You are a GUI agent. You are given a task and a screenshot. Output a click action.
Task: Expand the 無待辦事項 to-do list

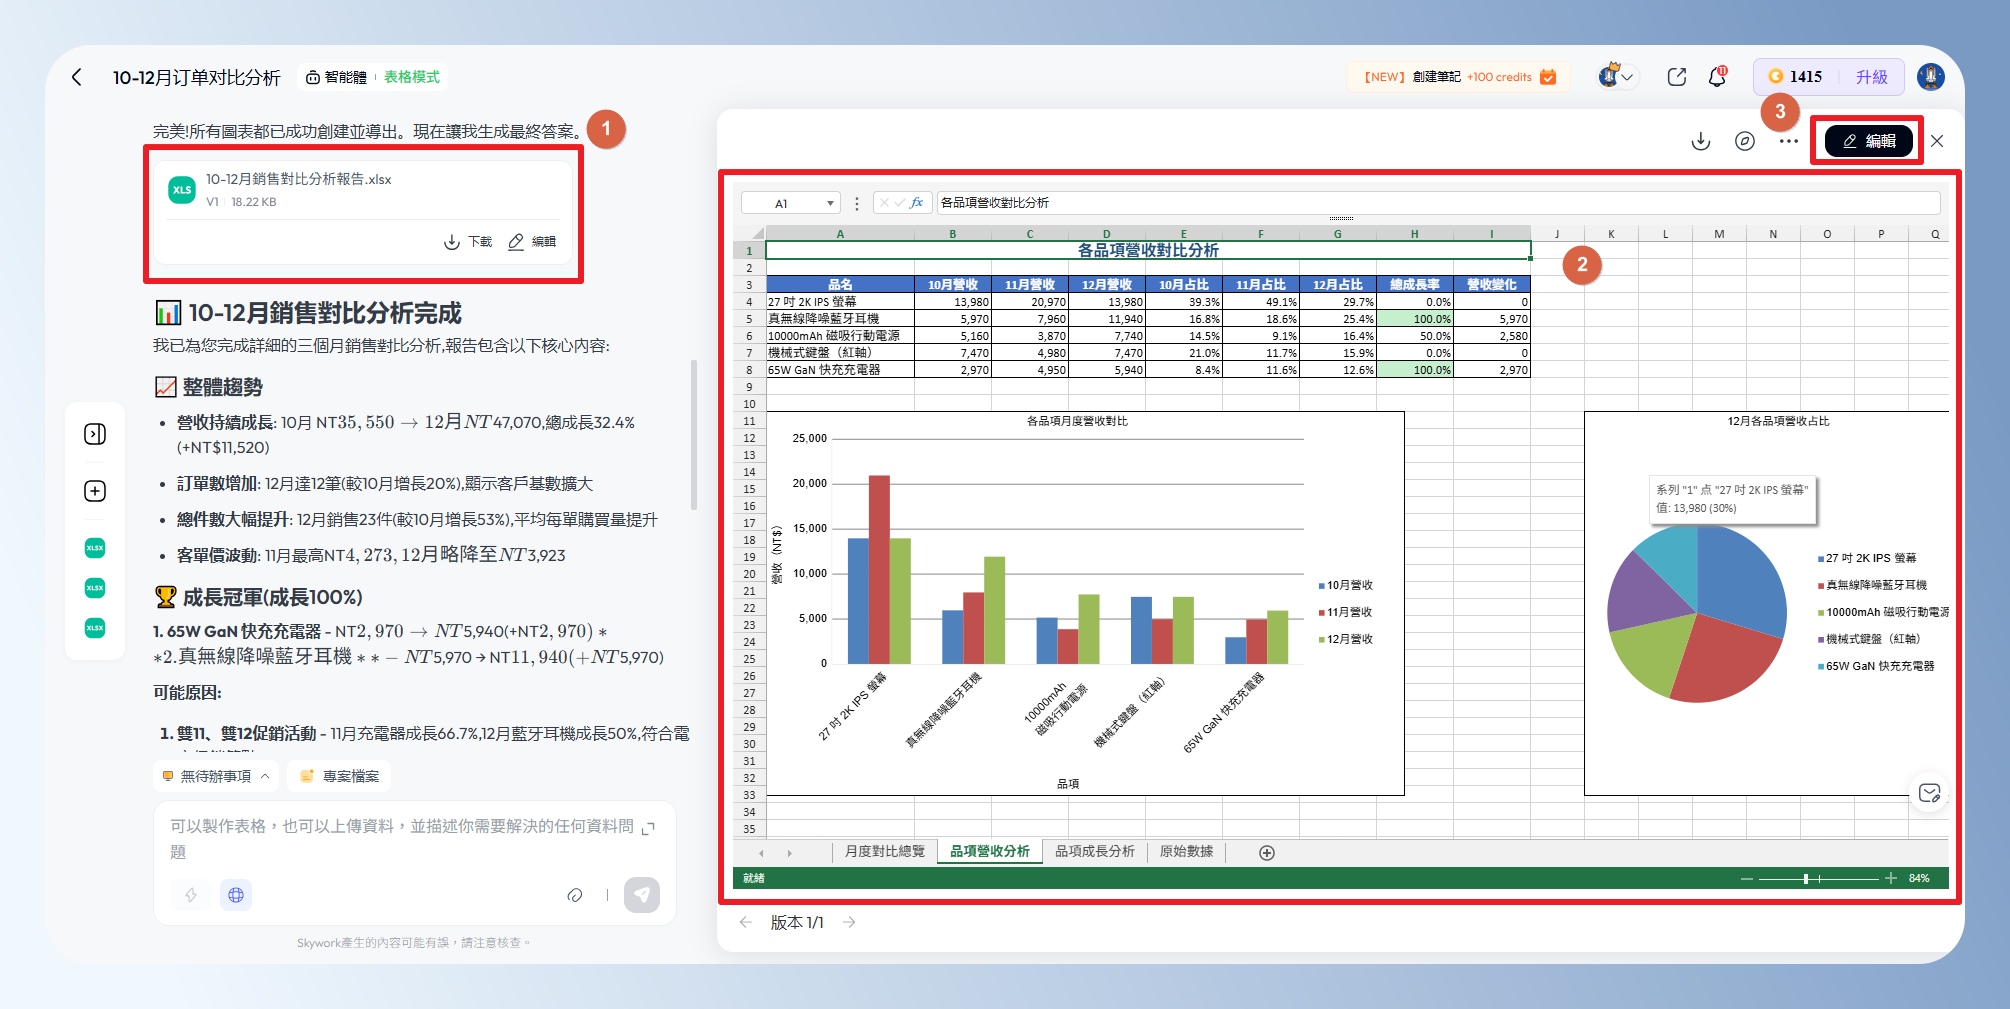(x=216, y=776)
